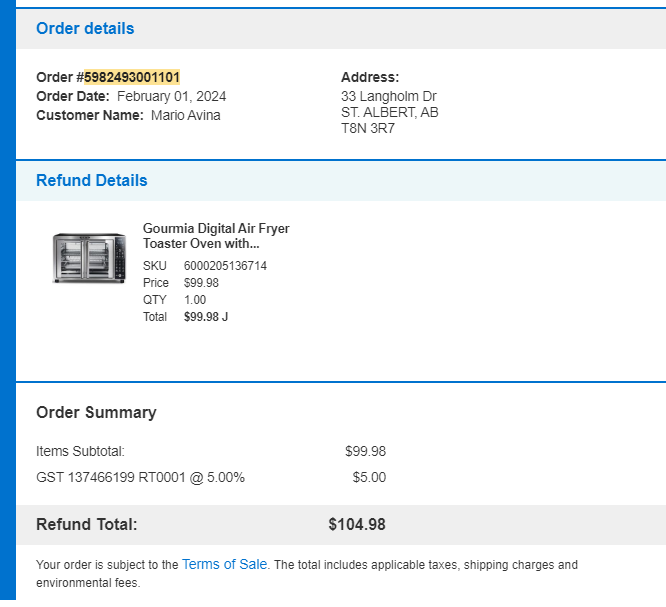Click the Order details heading
666x607 pixels.
[x=85, y=28]
